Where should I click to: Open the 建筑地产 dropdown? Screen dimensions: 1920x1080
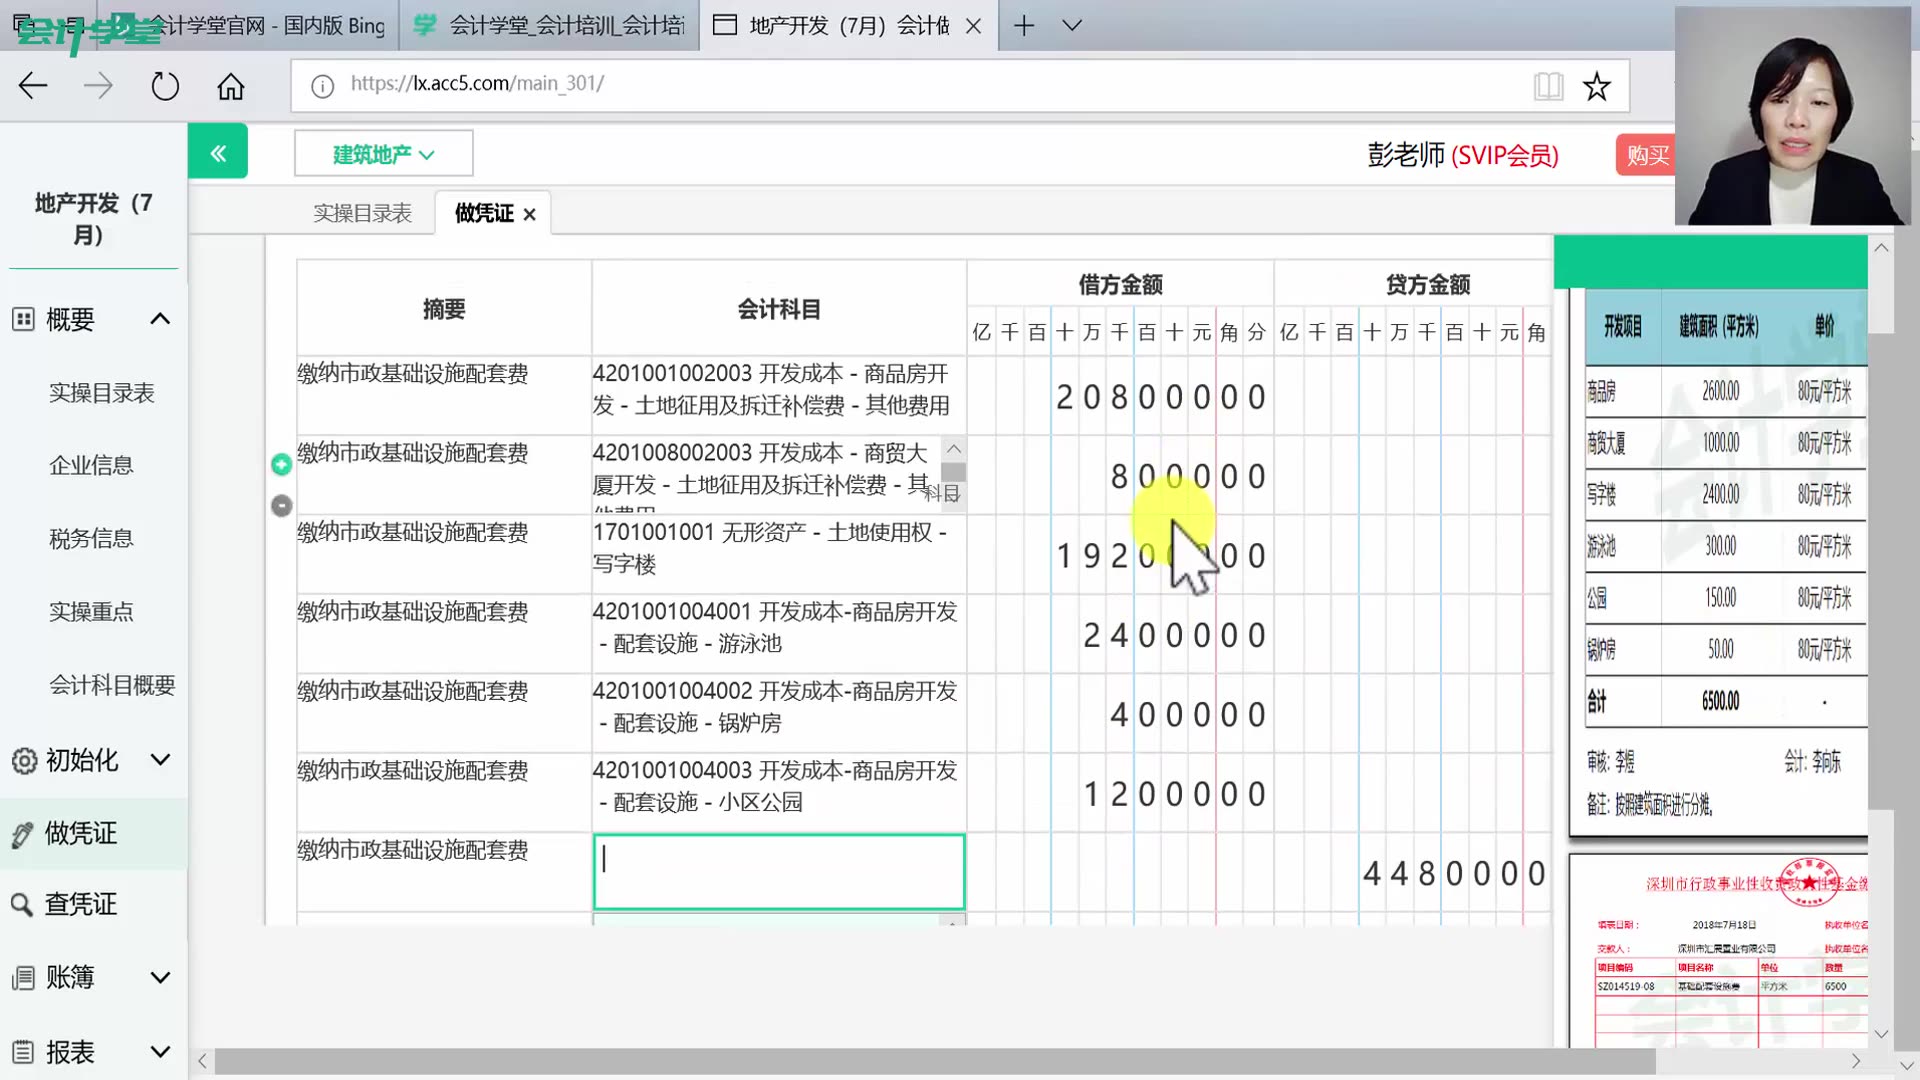pos(383,152)
